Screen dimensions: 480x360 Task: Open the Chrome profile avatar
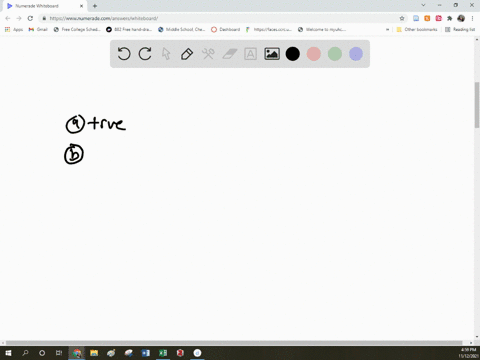[461, 18]
